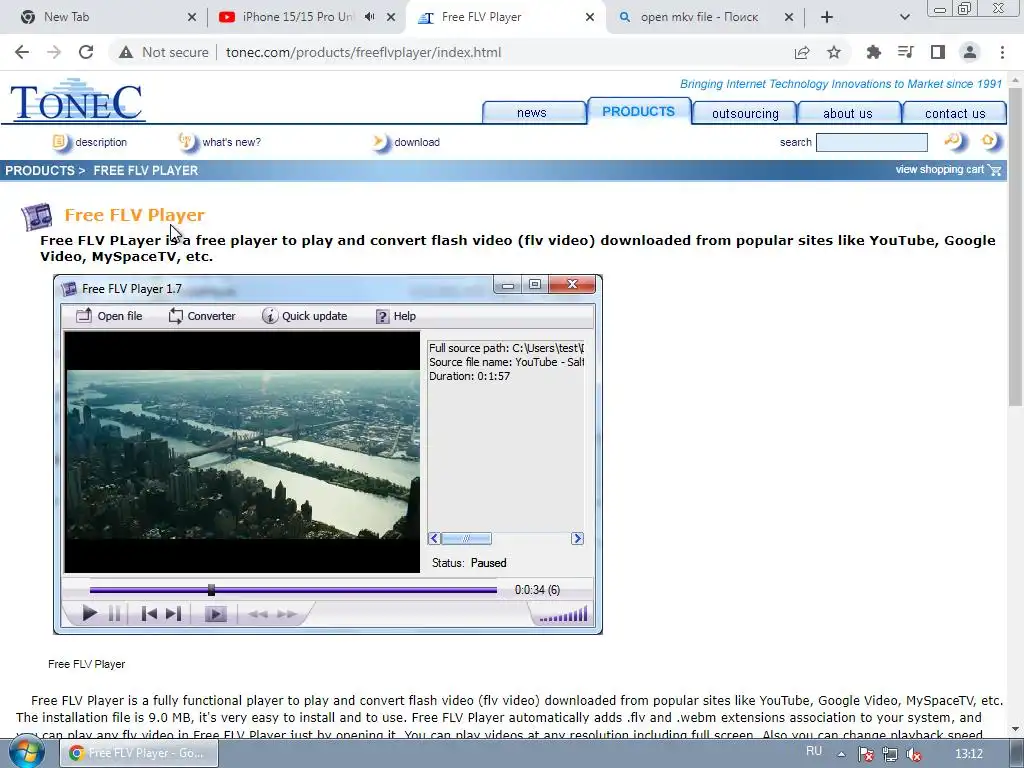
Task: Click the Free FLV Player Chrome taskbar button
Action: (139, 754)
